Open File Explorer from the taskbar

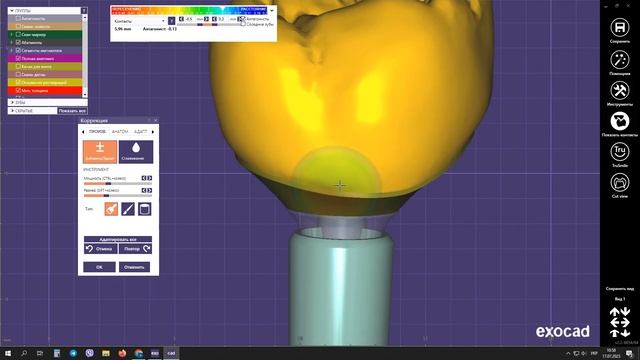click(106, 353)
